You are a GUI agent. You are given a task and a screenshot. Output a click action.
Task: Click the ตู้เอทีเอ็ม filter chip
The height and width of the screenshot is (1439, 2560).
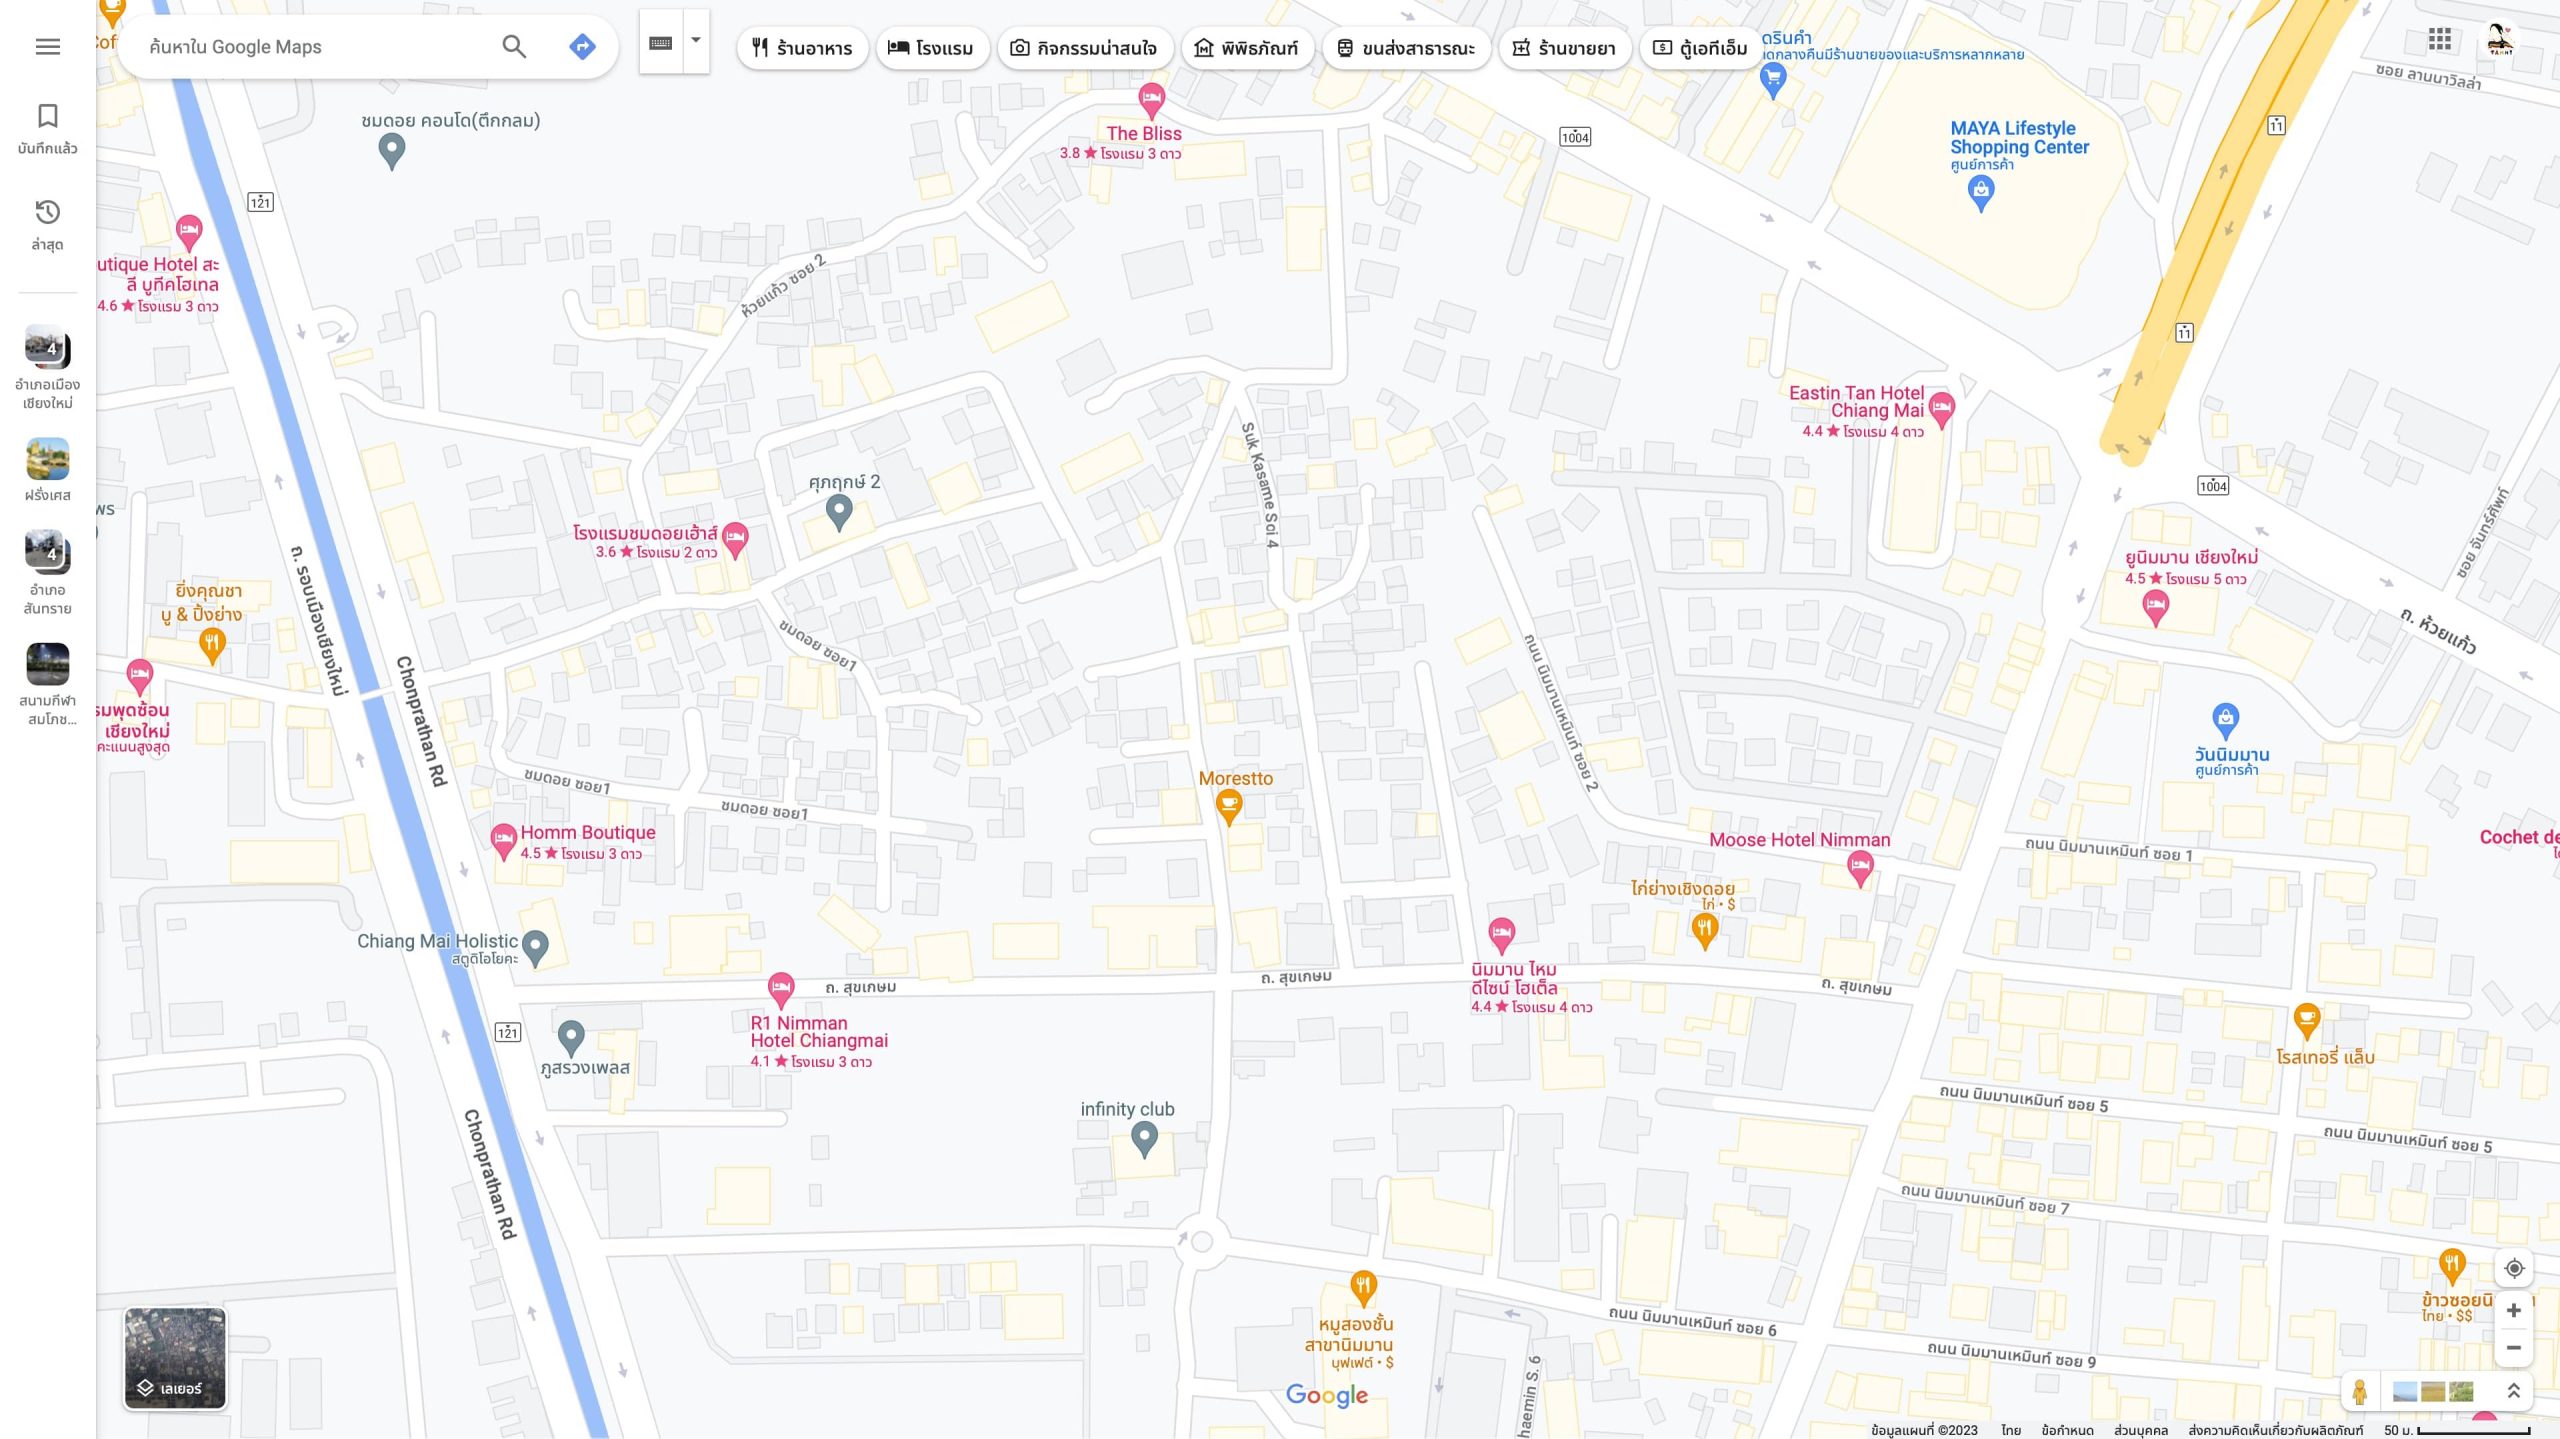1700,48
